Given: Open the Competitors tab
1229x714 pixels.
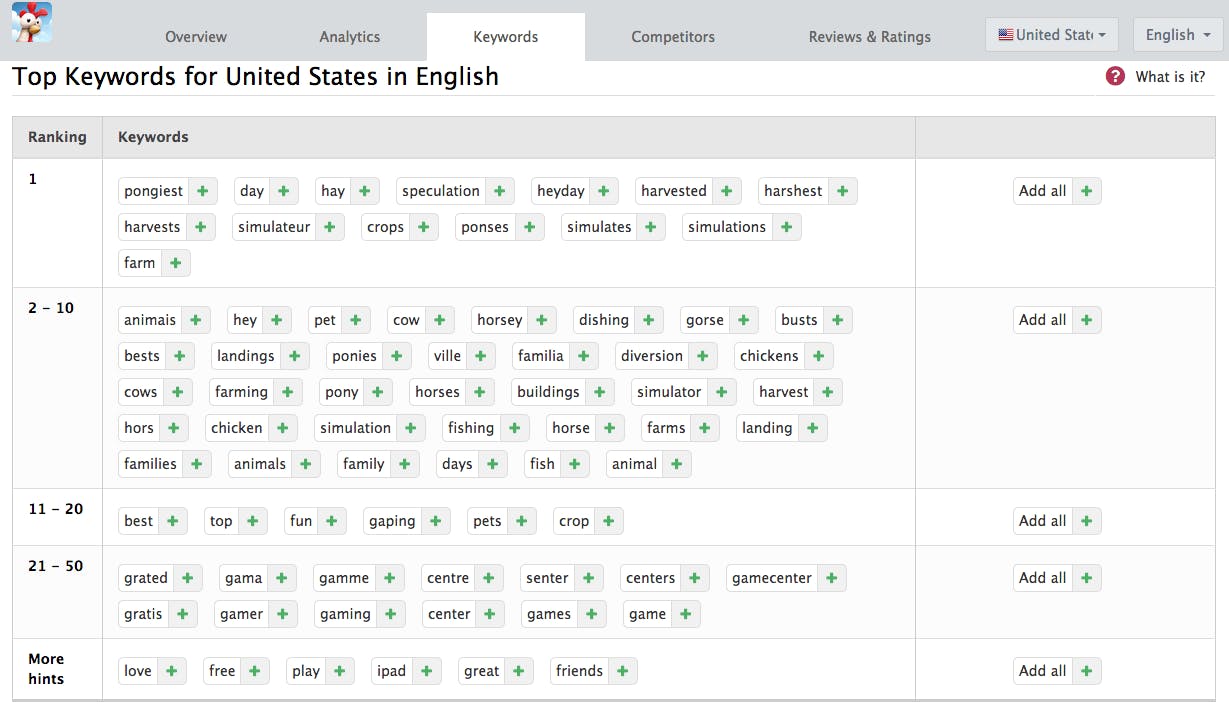Looking at the screenshot, I should click(673, 37).
